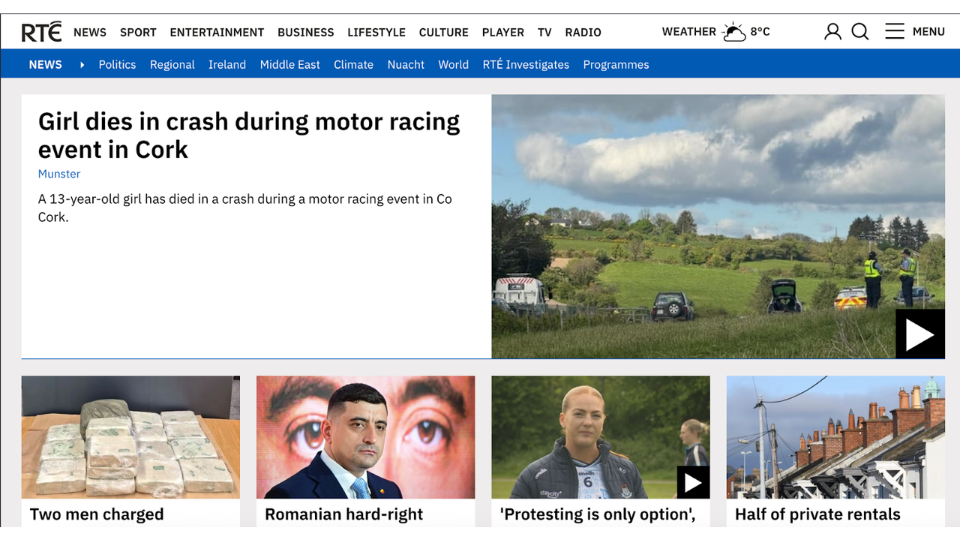The width and height of the screenshot is (960, 540).
Task: Click the 13-year-old girl summary text
Action: [x=245, y=208]
